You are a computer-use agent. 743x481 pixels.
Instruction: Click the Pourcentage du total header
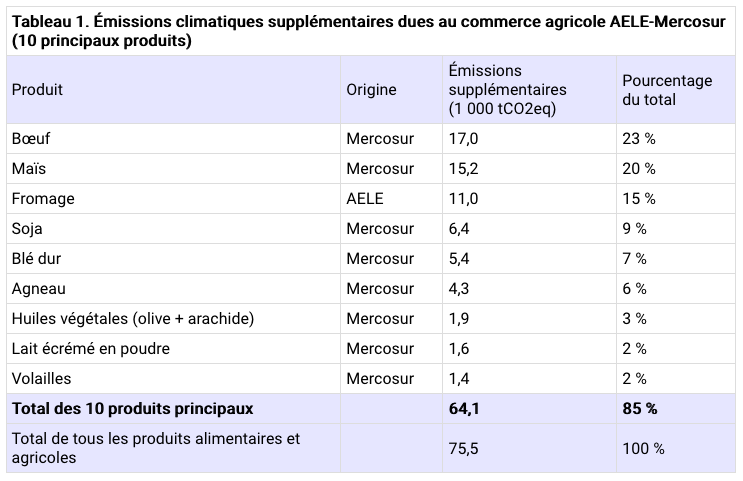pos(667,89)
